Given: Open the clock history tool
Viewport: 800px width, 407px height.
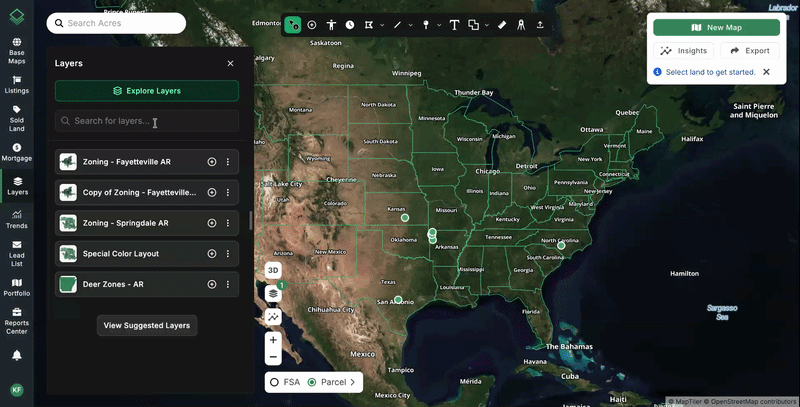Looking at the screenshot, I should click(350, 24).
